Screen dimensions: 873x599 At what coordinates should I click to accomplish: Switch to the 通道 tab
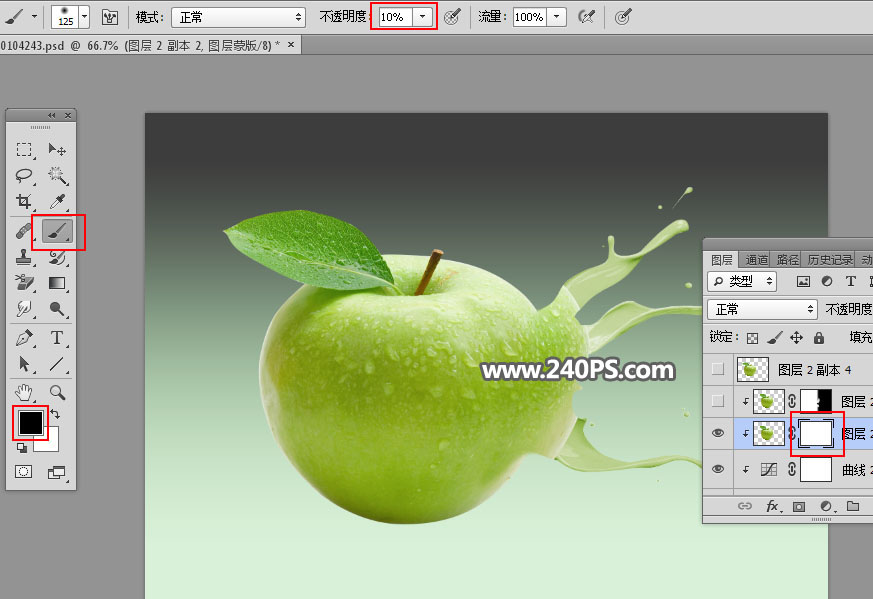pyautogui.click(x=756, y=260)
